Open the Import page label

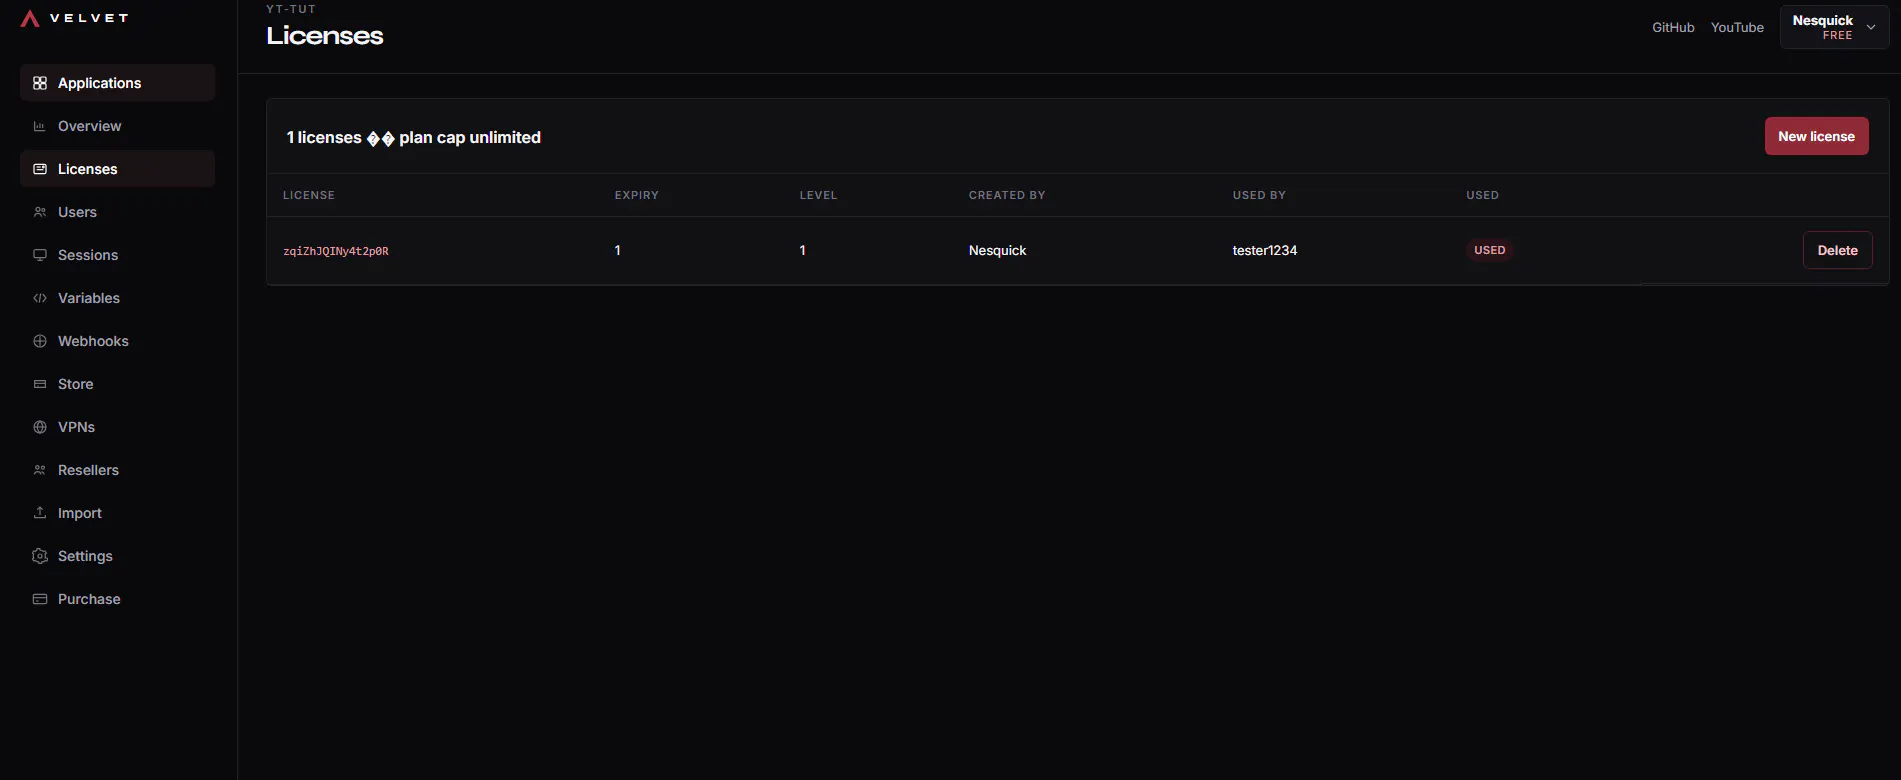pyautogui.click(x=80, y=513)
